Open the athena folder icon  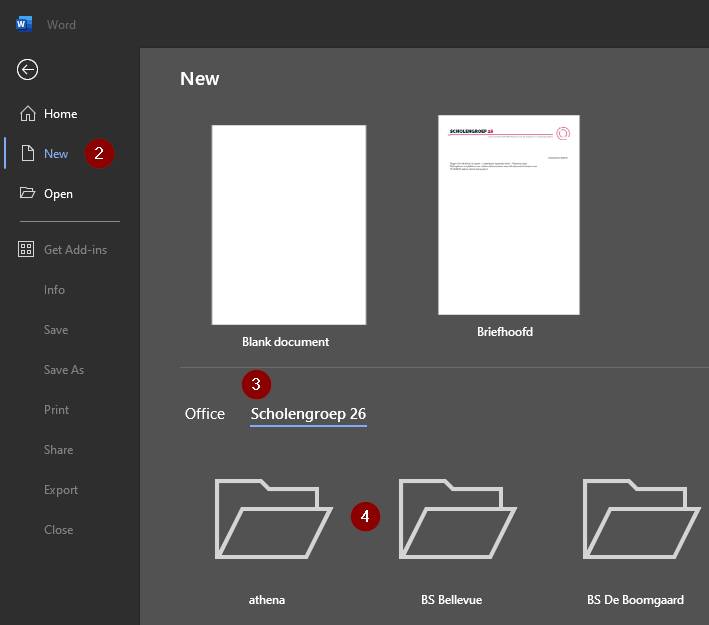point(274,519)
